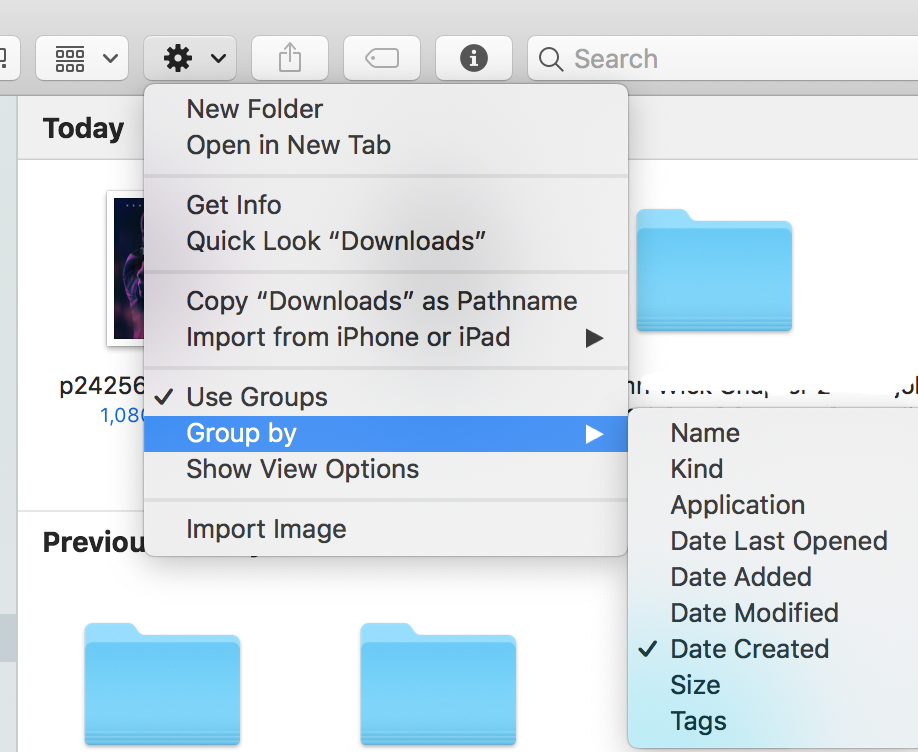918x752 pixels.
Task: Select Show View Options
Action: 386,469
